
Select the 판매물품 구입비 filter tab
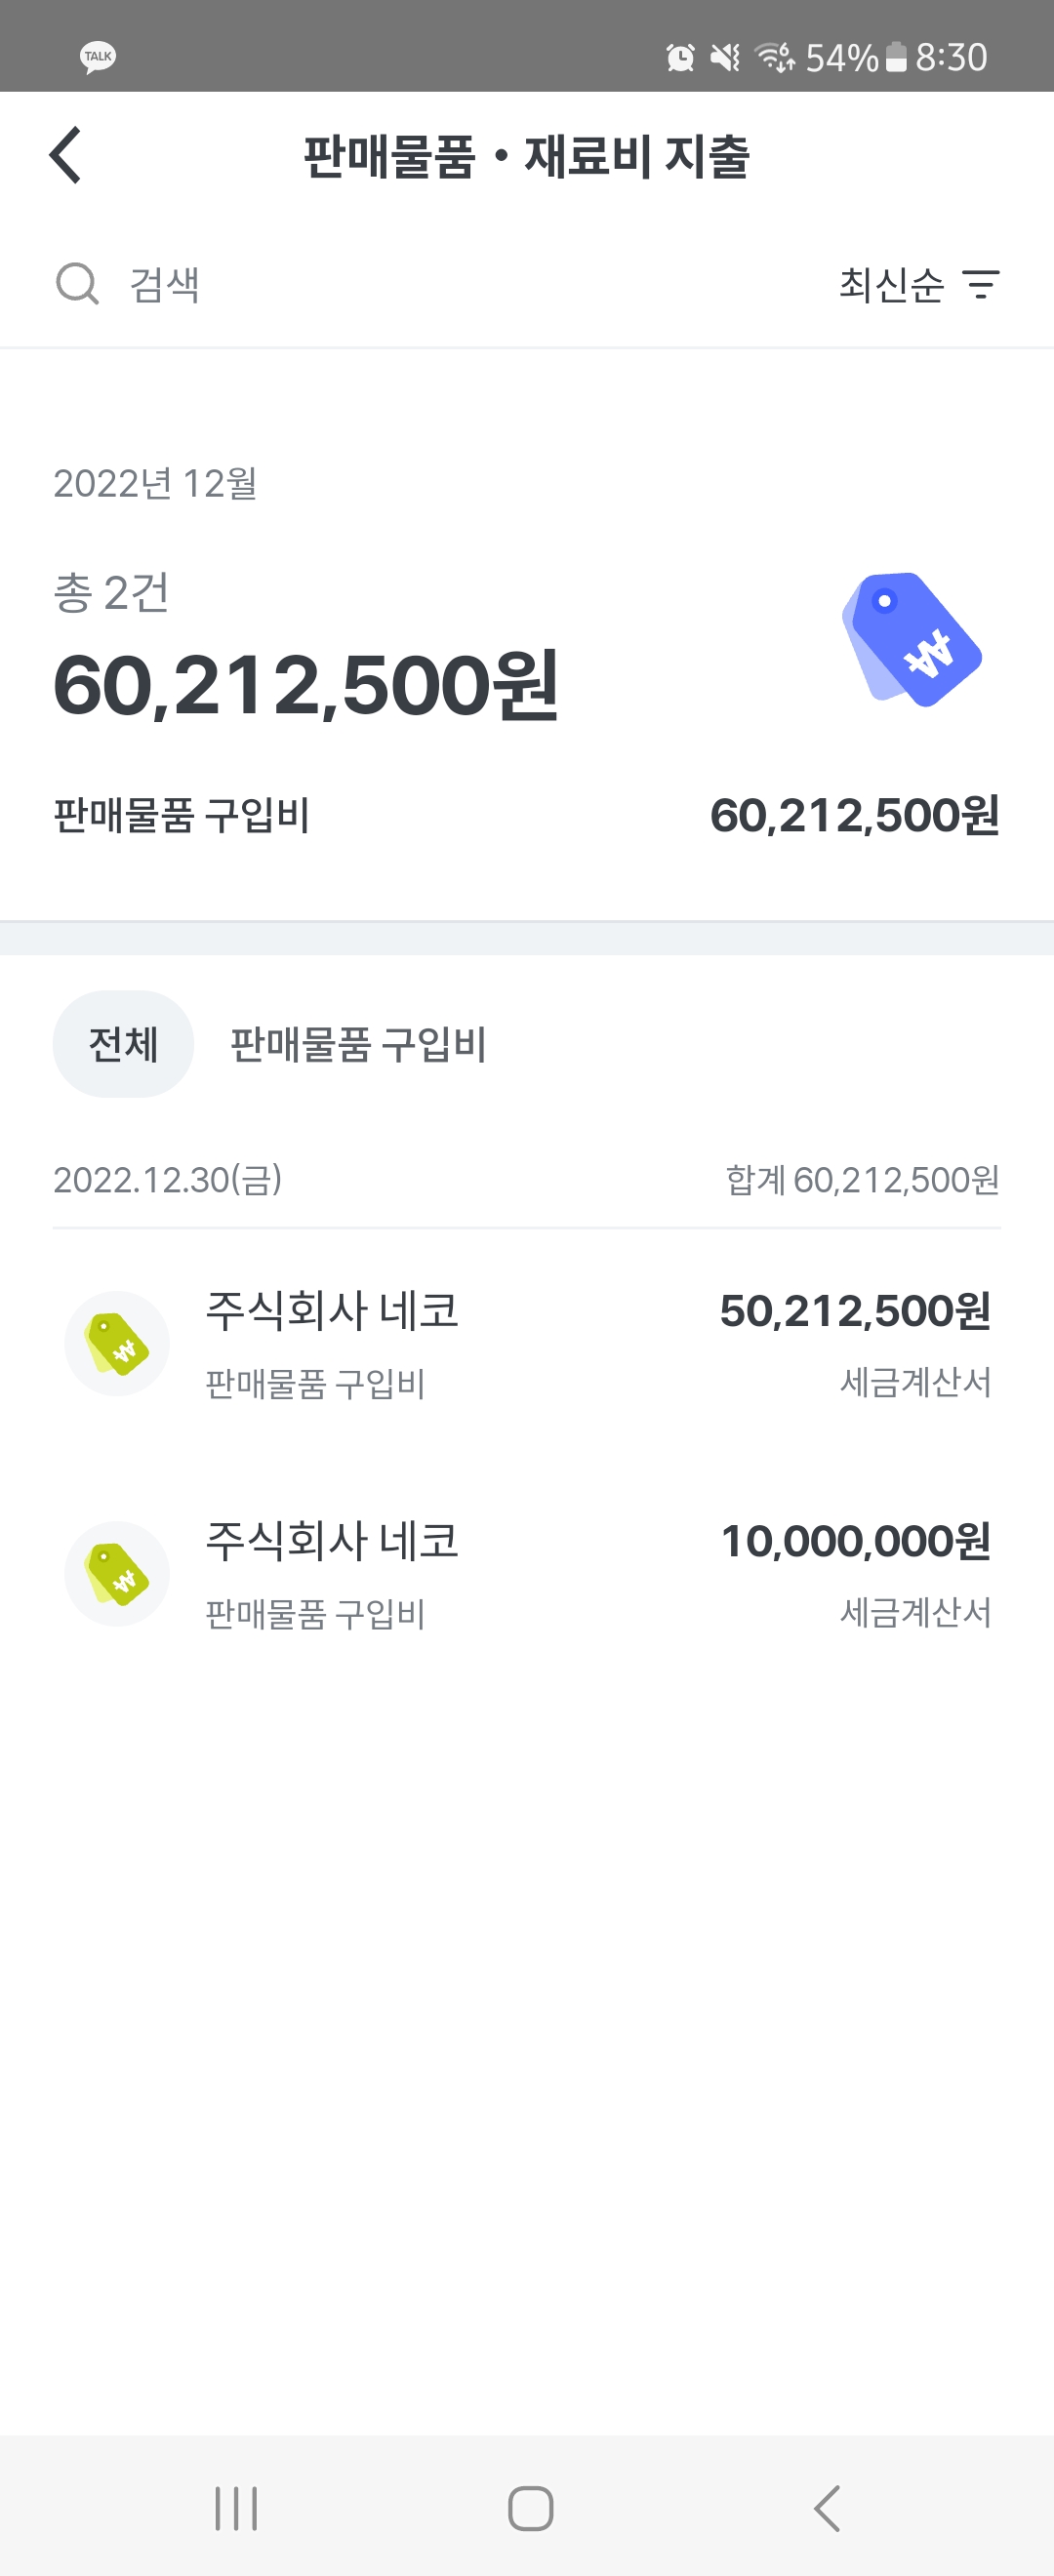click(x=358, y=1044)
